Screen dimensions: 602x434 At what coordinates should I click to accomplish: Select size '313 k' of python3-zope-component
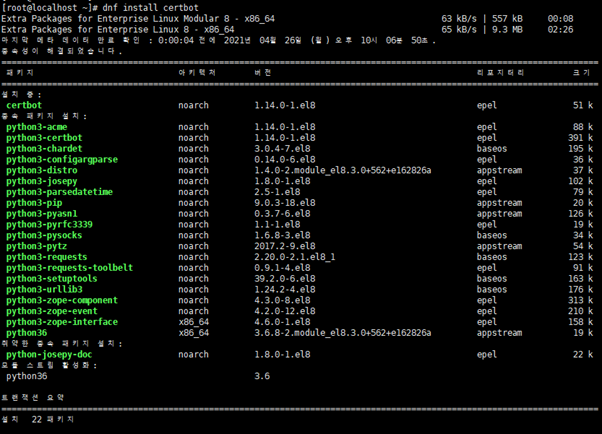pos(580,300)
